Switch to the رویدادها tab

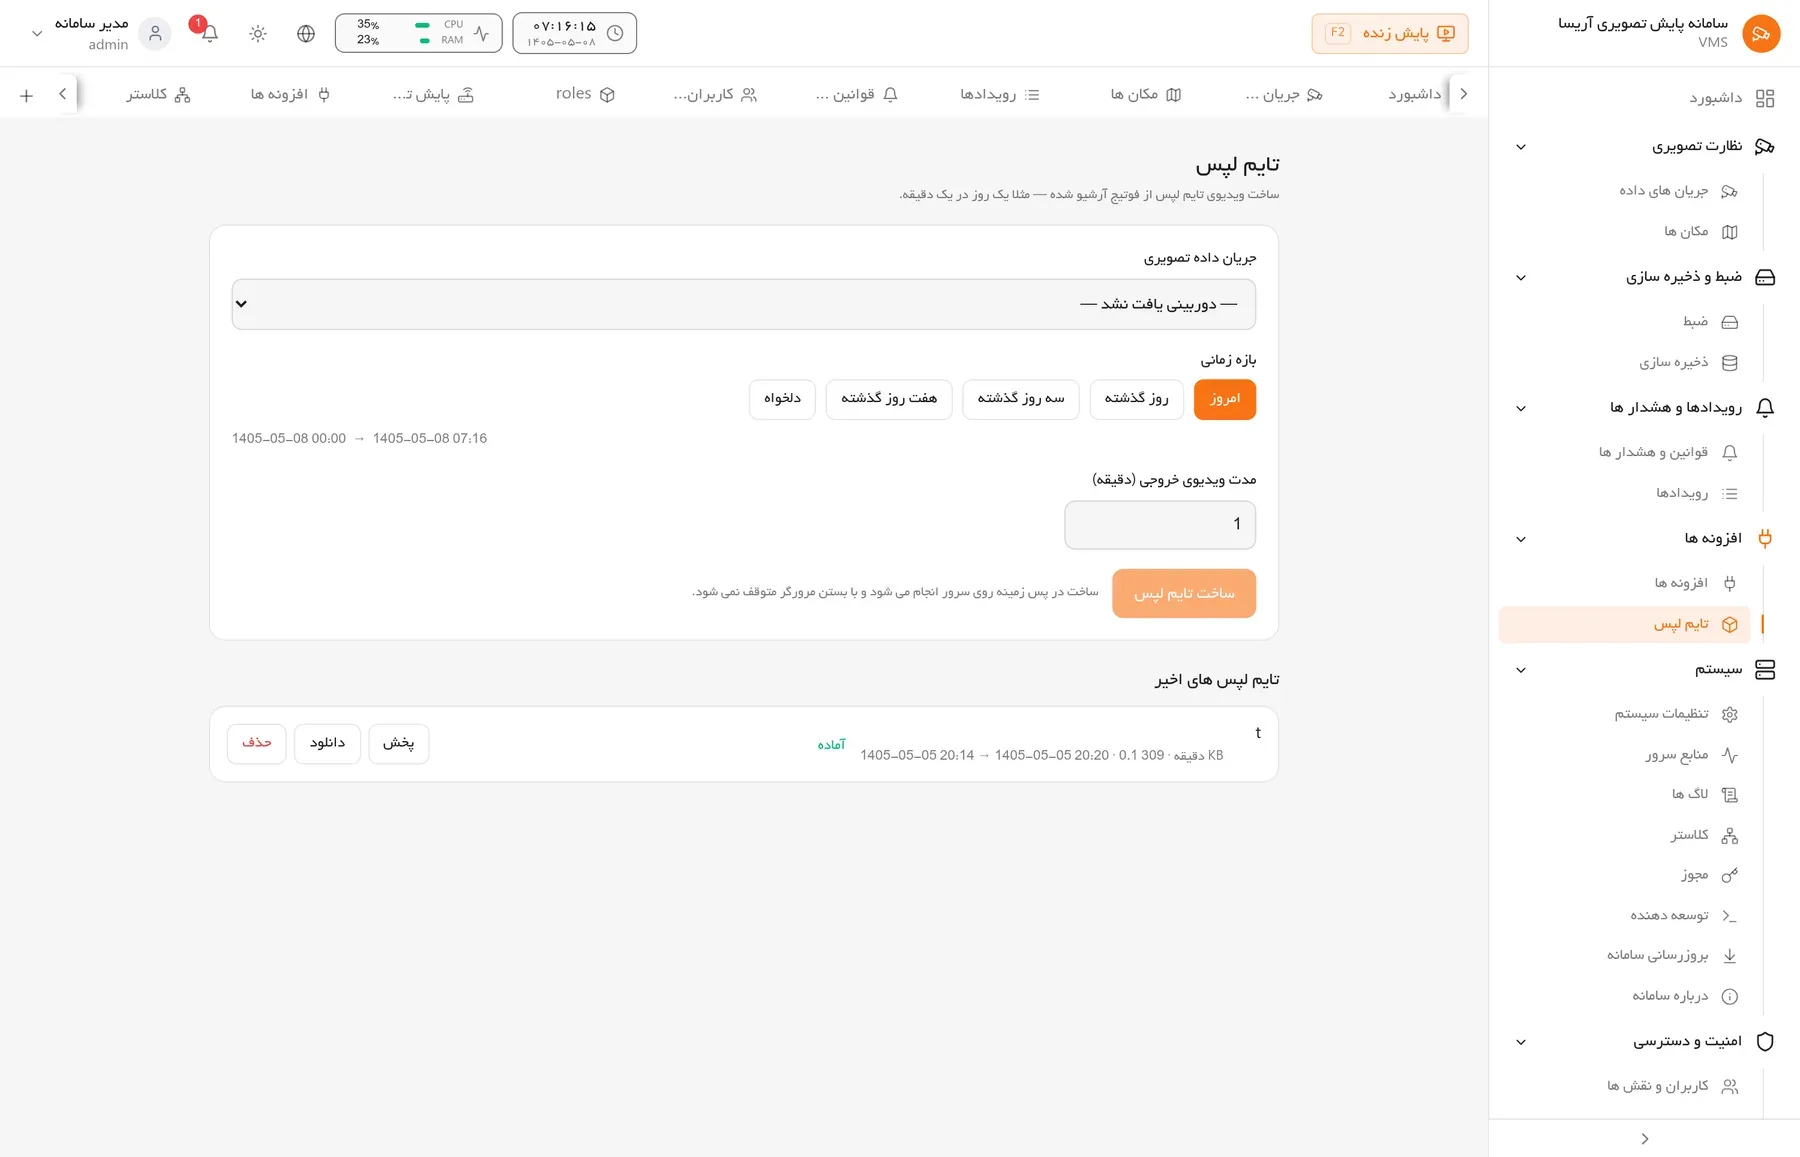pyautogui.click(x=1000, y=94)
